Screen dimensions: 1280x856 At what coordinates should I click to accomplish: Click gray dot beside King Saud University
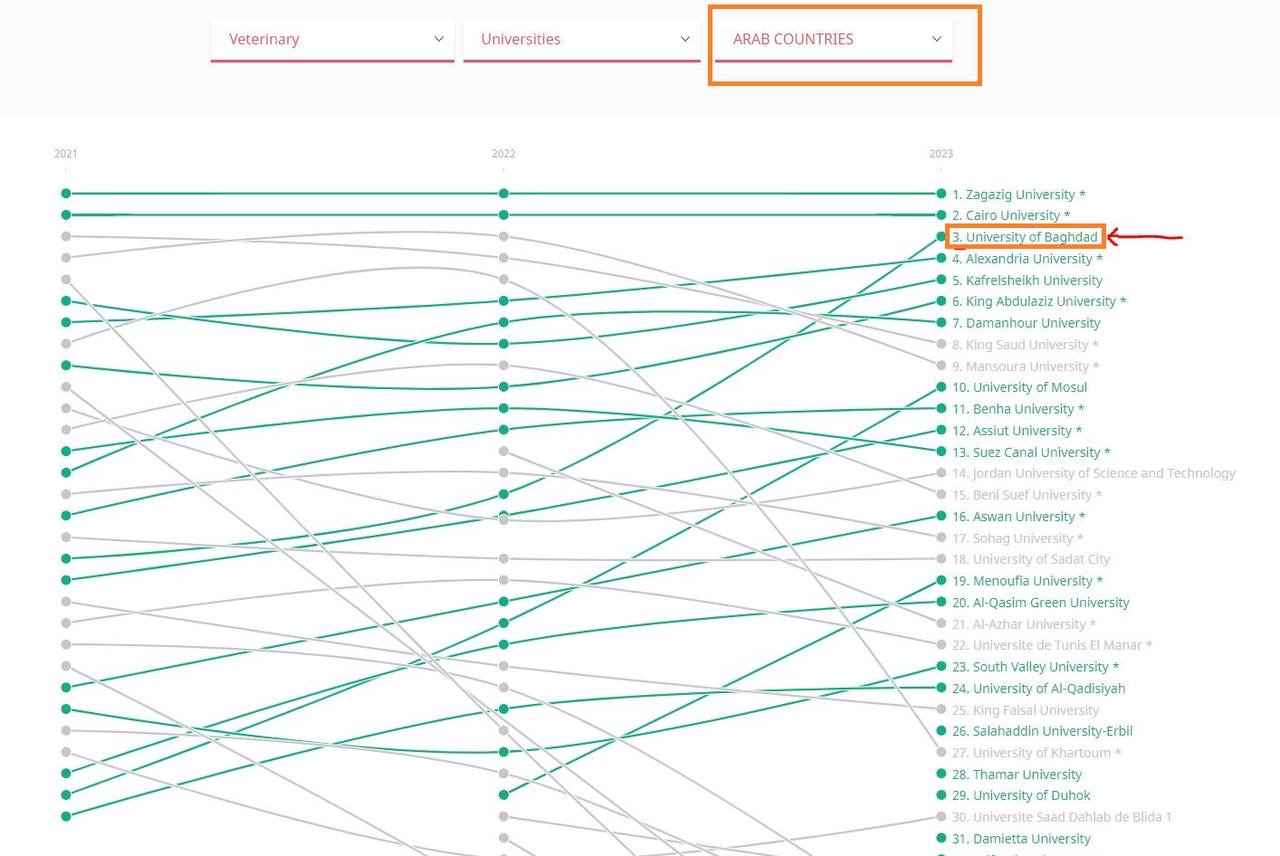(941, 344)
